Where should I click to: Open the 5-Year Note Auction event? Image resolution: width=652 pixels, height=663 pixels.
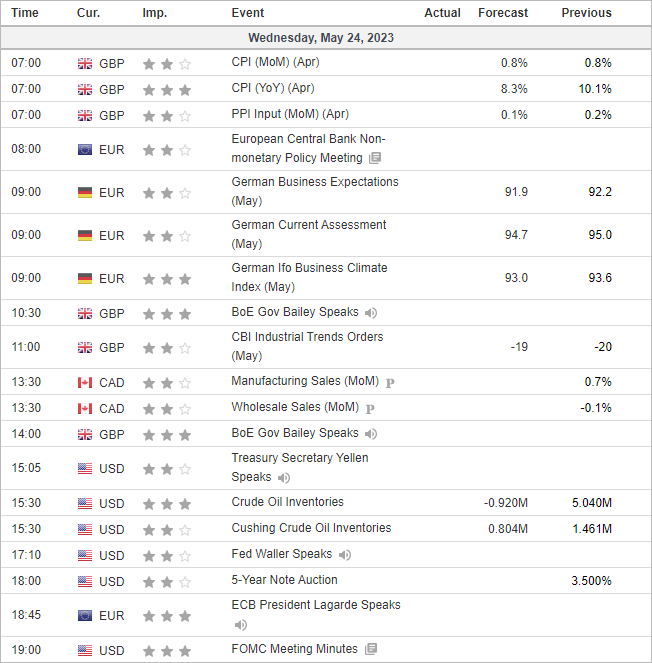[x=284, y=580]
